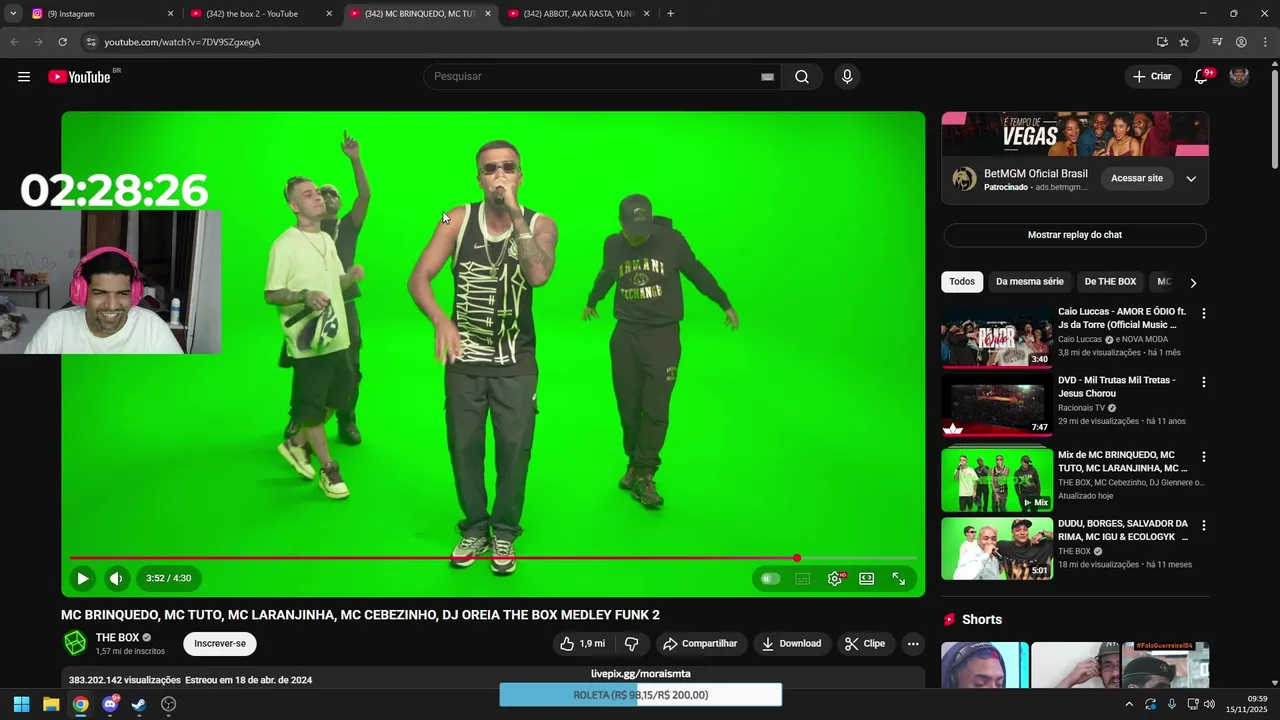Go back with the browser back arrow
This screenshot has width=1280, height=720.
(14, 42)
